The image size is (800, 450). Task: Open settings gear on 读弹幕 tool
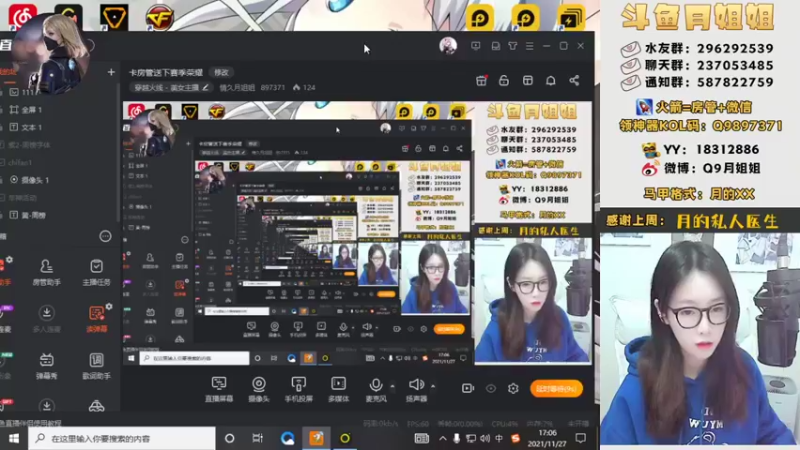pos(109,307)
